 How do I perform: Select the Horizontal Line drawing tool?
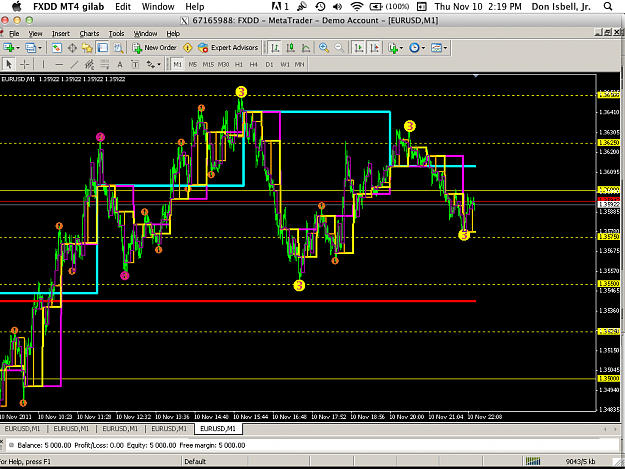tap(59, 64)
